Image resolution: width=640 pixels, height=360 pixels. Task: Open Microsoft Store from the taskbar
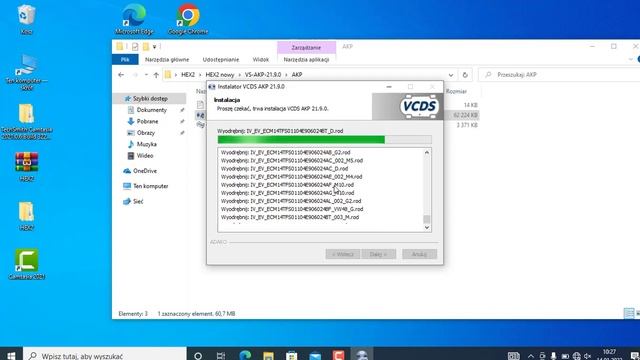point(291,356)
